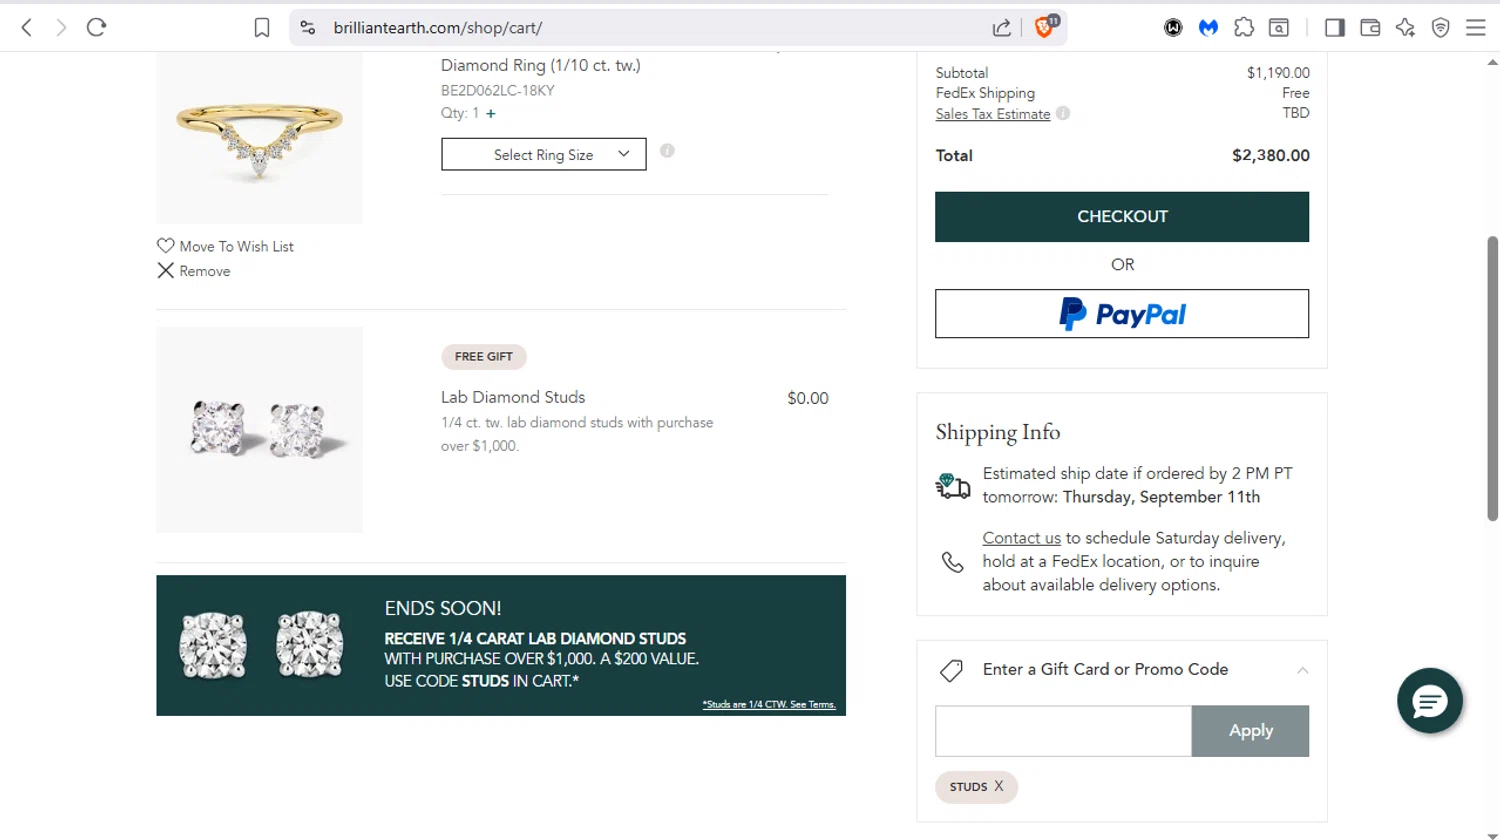Click the phone icon in Shipping Info
The image size is (1500, 840).
(953, 562)
